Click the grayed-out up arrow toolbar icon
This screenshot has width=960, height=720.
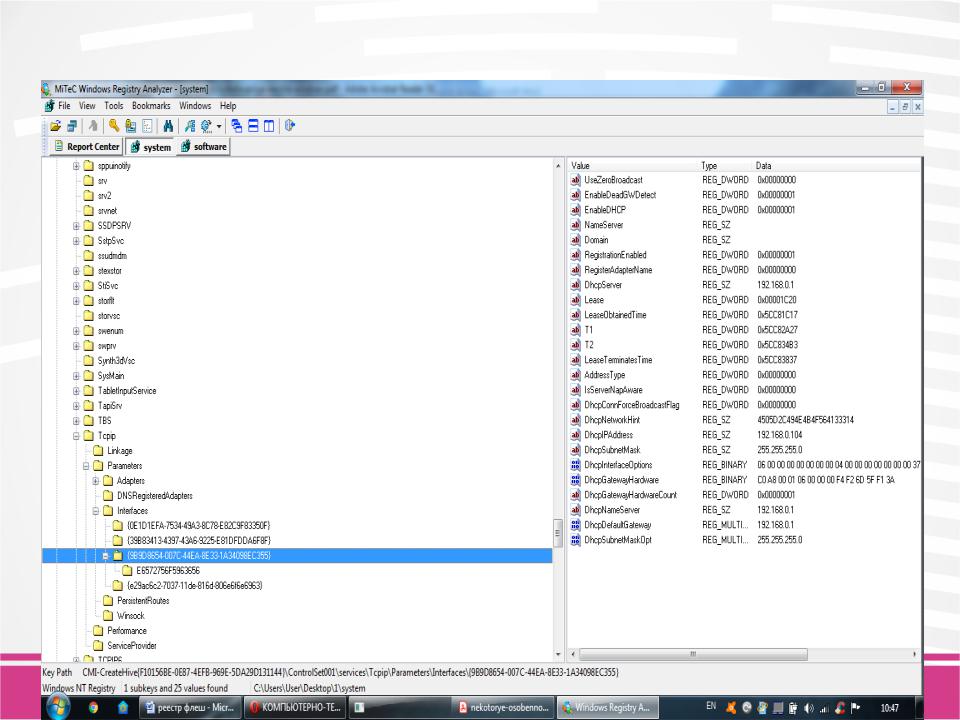[93, 126]
